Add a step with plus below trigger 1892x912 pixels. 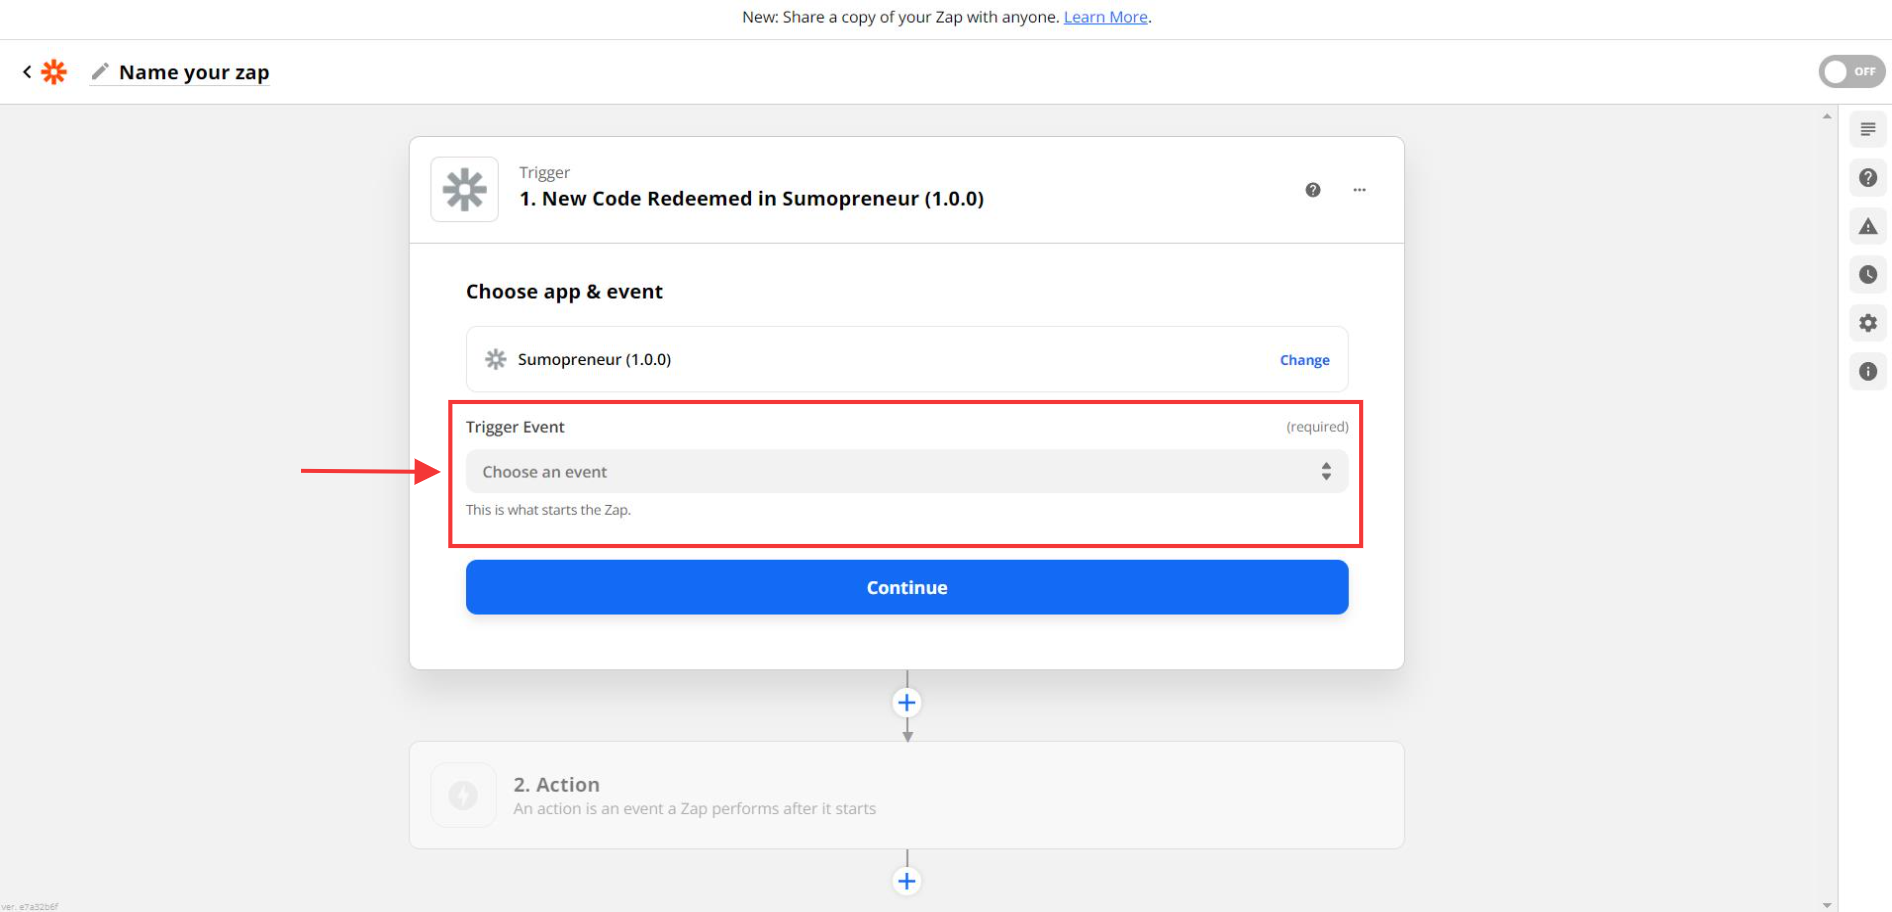coord(907,703)
